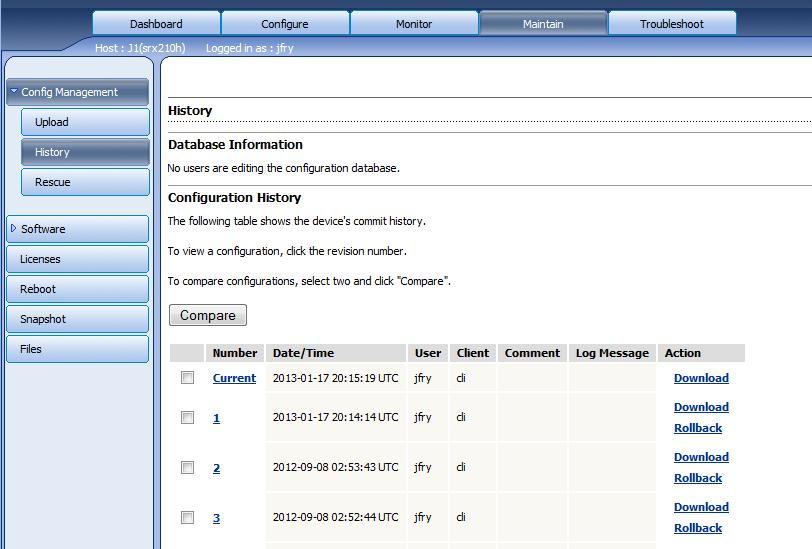Screen dimensions: 812x549
Task: Open revision number 3 link
Action: [x=216, y=518]
